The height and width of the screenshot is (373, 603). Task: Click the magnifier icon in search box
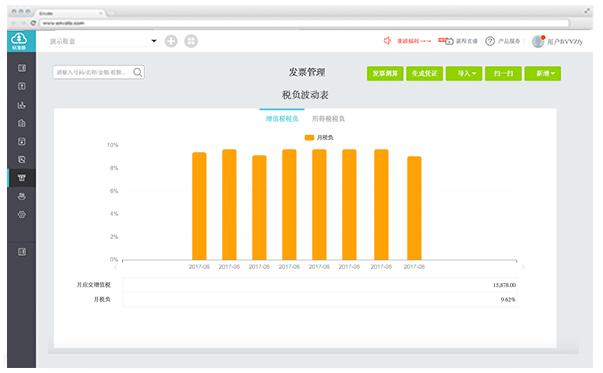[x=137, y=72]
